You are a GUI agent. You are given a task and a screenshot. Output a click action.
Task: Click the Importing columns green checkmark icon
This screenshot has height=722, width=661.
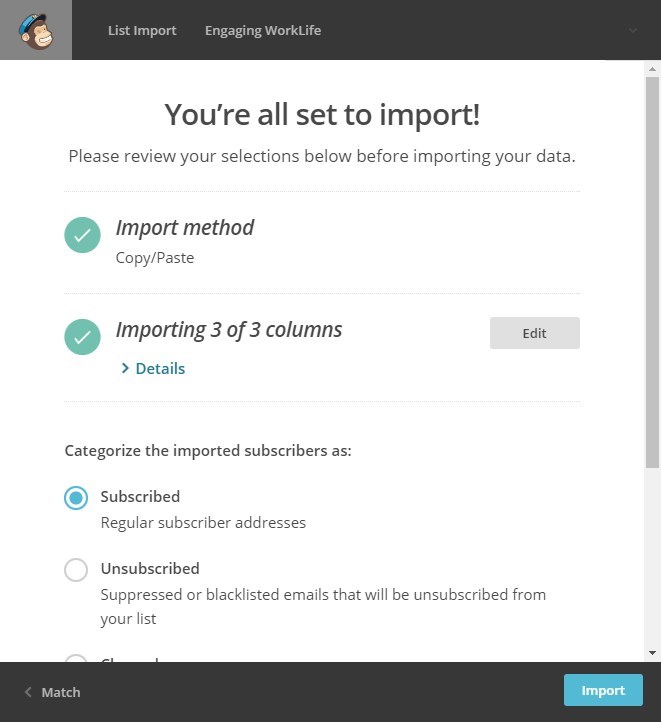pyautogui.click(x=82, y=337)
